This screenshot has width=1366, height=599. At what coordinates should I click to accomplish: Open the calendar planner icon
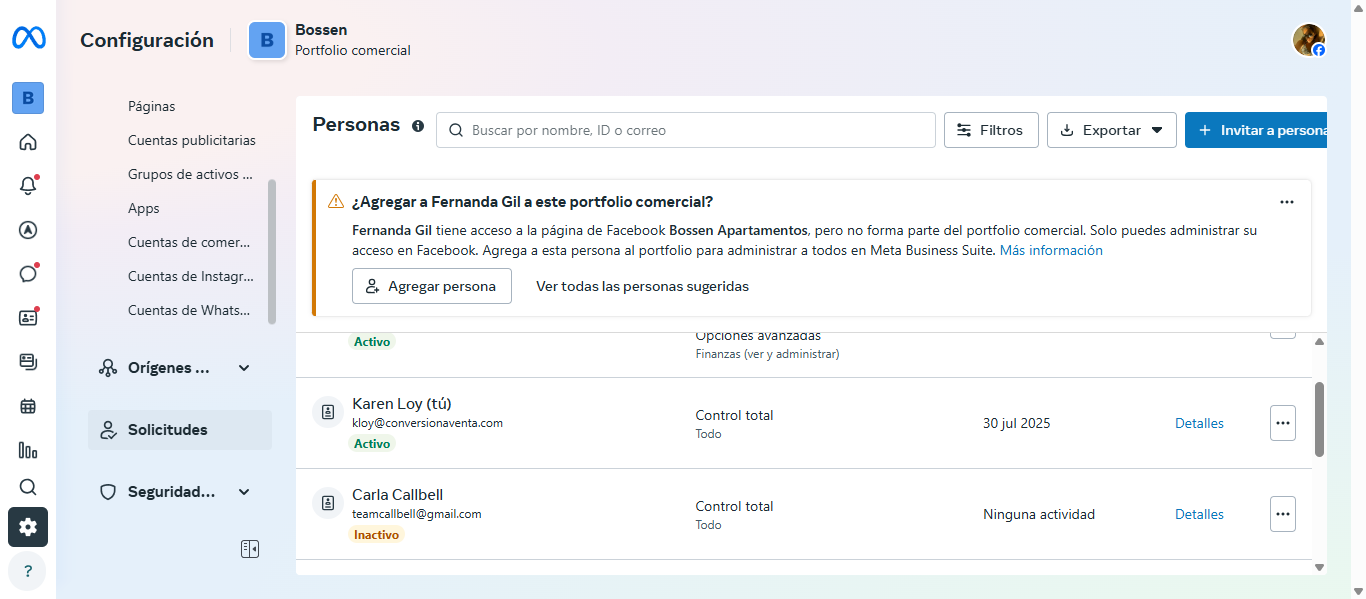[28, 406]
